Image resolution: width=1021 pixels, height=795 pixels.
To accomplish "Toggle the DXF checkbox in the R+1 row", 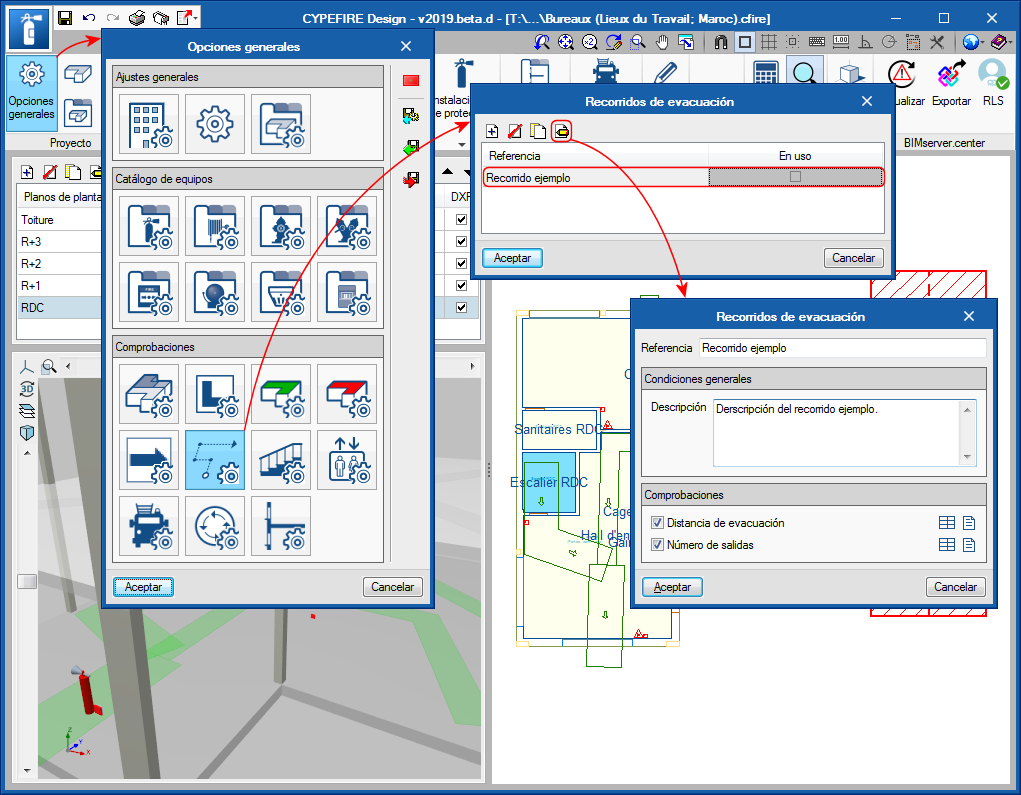I will [462, 285].
